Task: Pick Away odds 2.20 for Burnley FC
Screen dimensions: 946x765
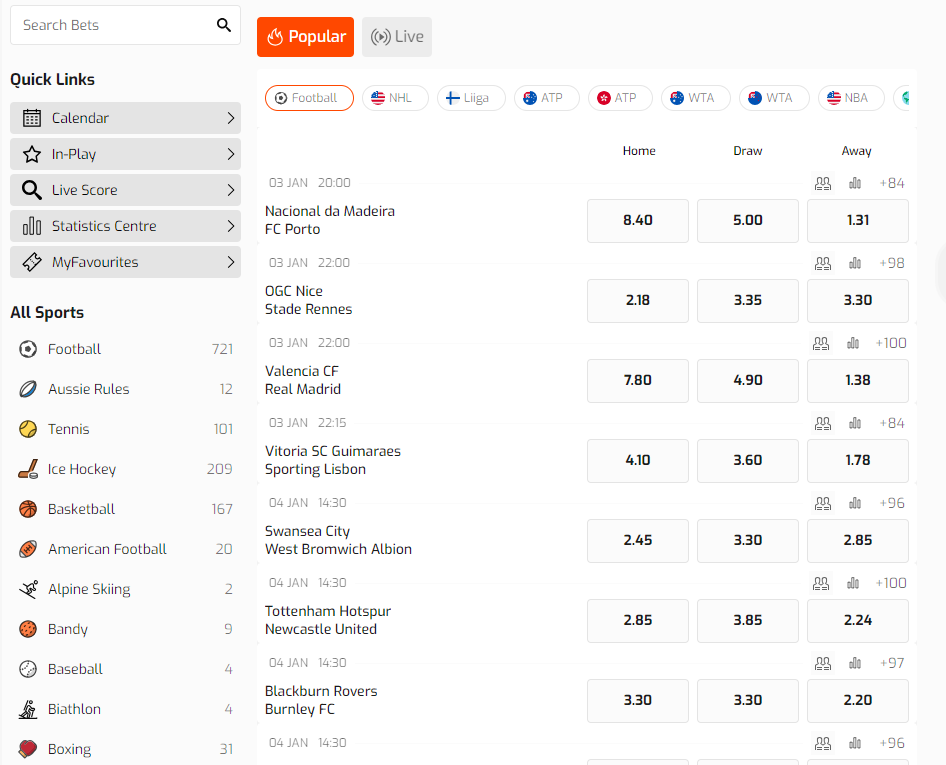Action: pos(858,701)
